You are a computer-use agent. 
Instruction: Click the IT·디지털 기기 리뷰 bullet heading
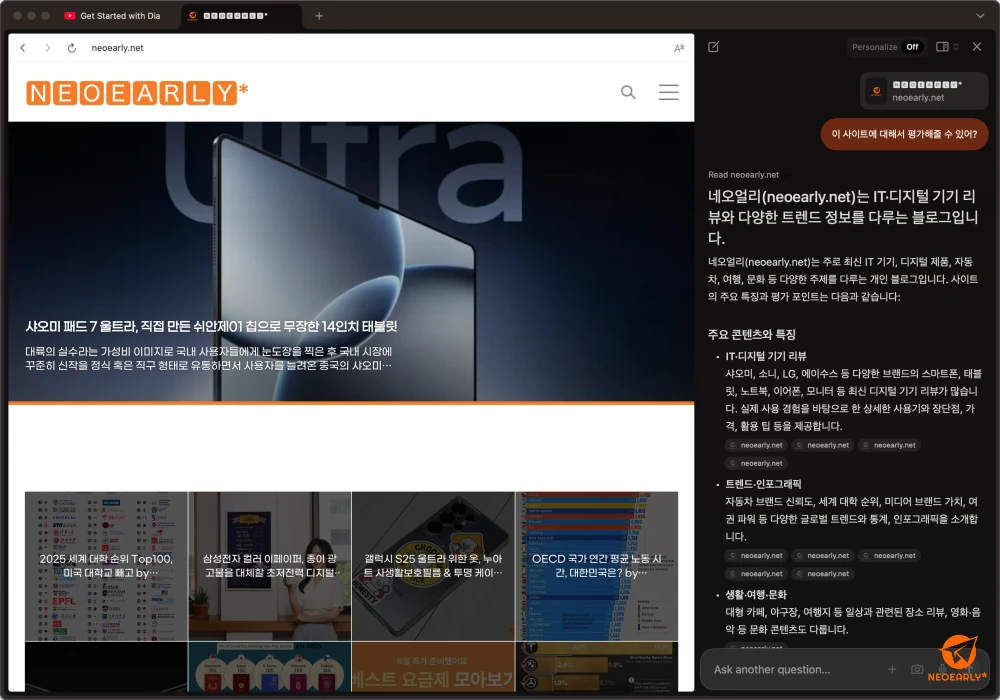click(x=765, y=356)
